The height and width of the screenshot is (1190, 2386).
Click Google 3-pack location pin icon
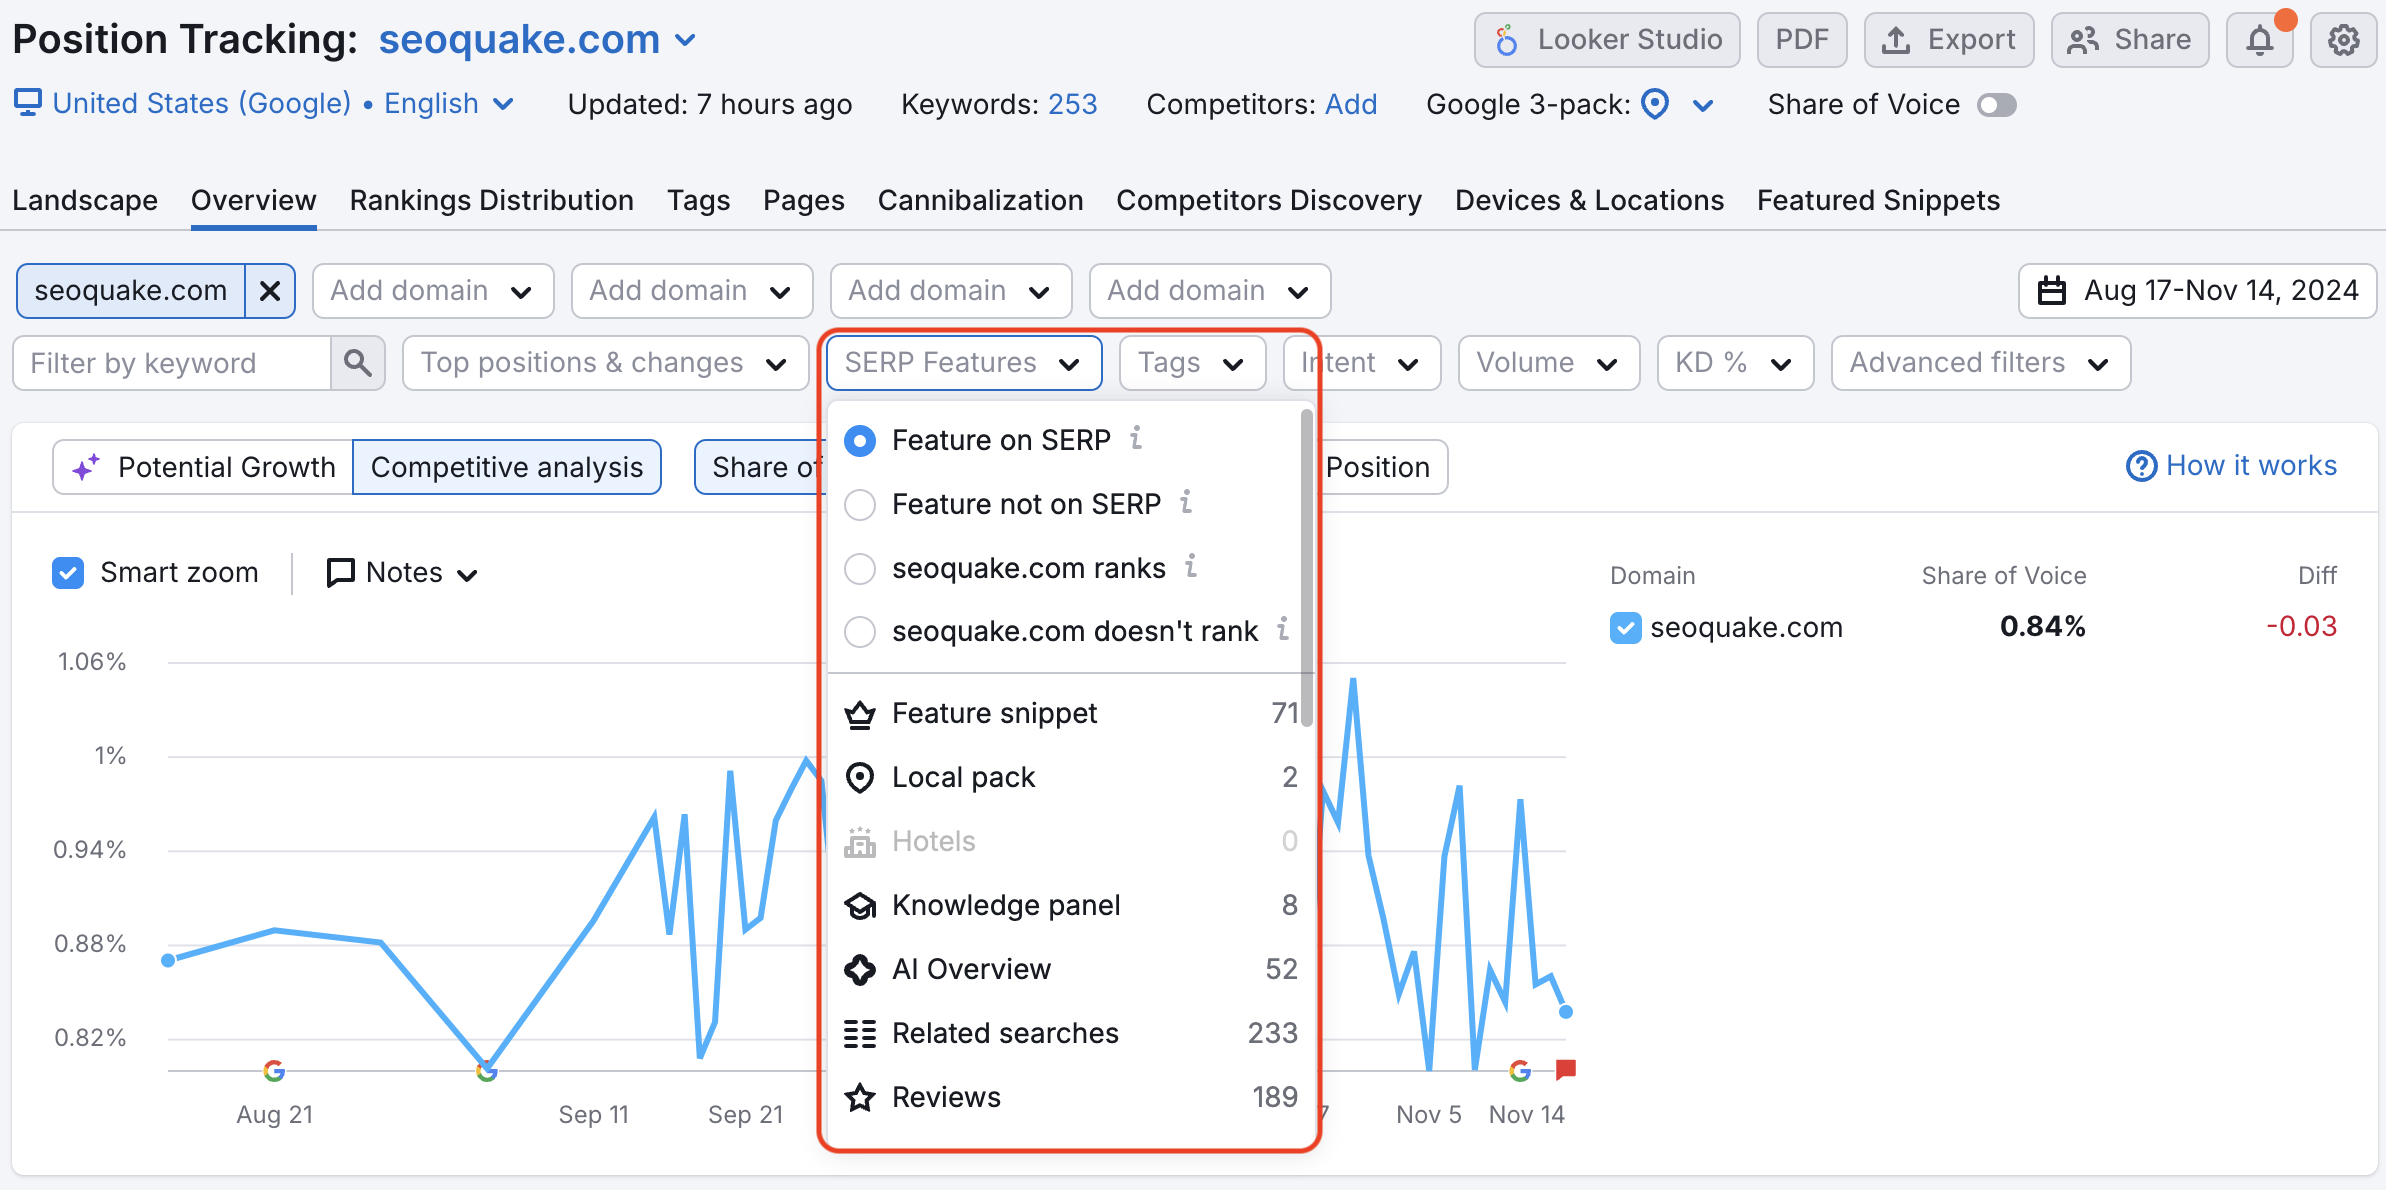click(x=1656, y=104)
